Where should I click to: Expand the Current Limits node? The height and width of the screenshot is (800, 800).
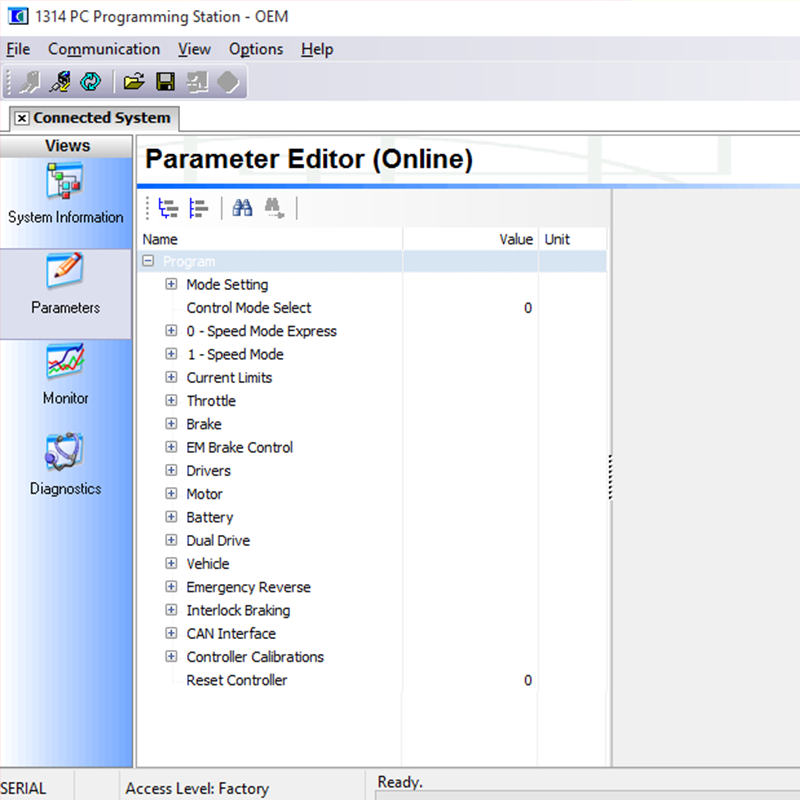pyautogui.click(x=171, y=377)
